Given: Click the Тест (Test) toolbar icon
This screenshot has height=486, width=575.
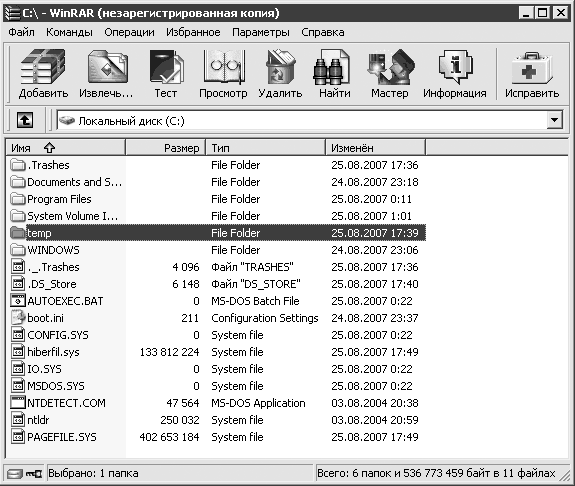Looking at the screenshot, I should click(166, 67).
